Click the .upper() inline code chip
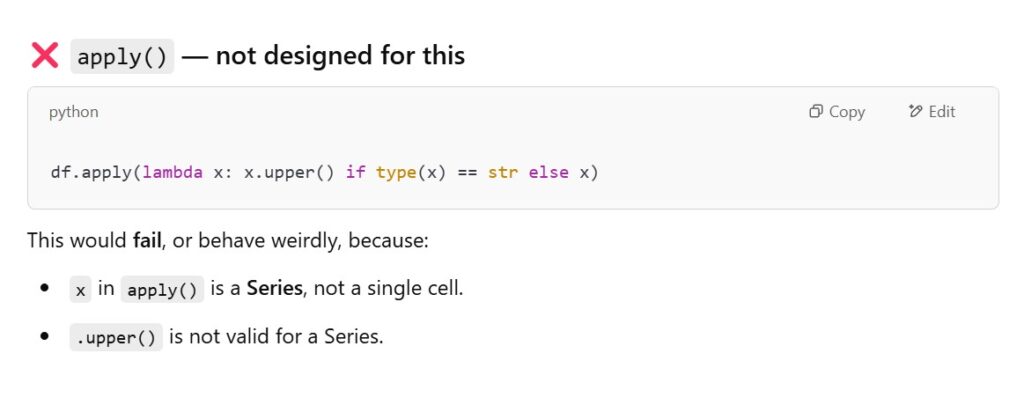 coord(115,337)
